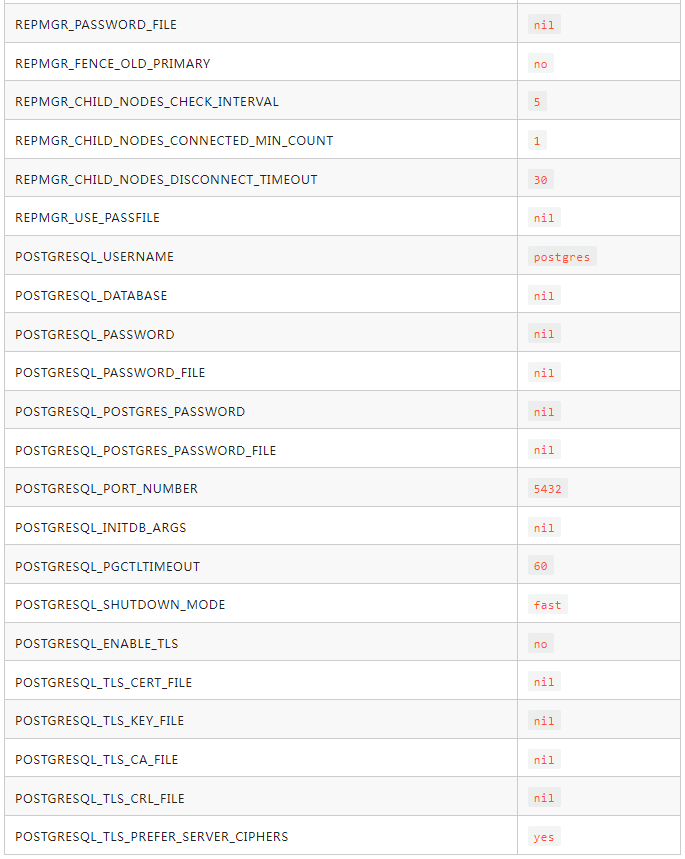Click the REPMGR_CHILD_NODES_CONNECTED_MIN_COUNT cell

tap(174, 141)
